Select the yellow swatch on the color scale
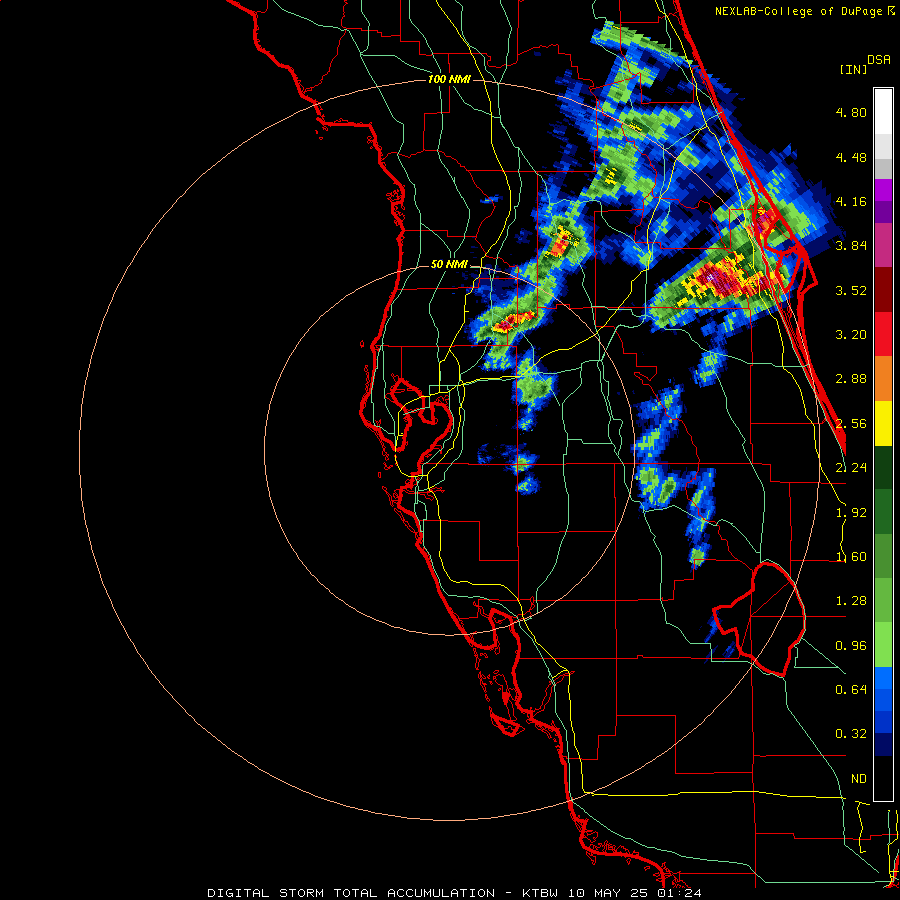Screen dimensions: 900x900 883,423
